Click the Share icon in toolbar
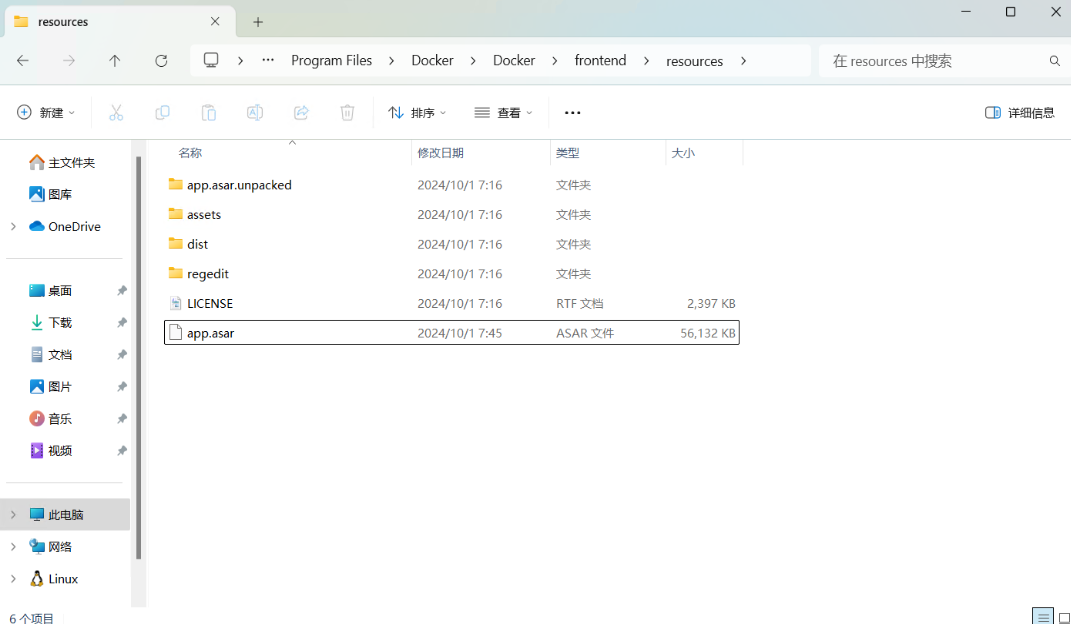Screen dimensions: 1071x624 [x=301, y=113]
